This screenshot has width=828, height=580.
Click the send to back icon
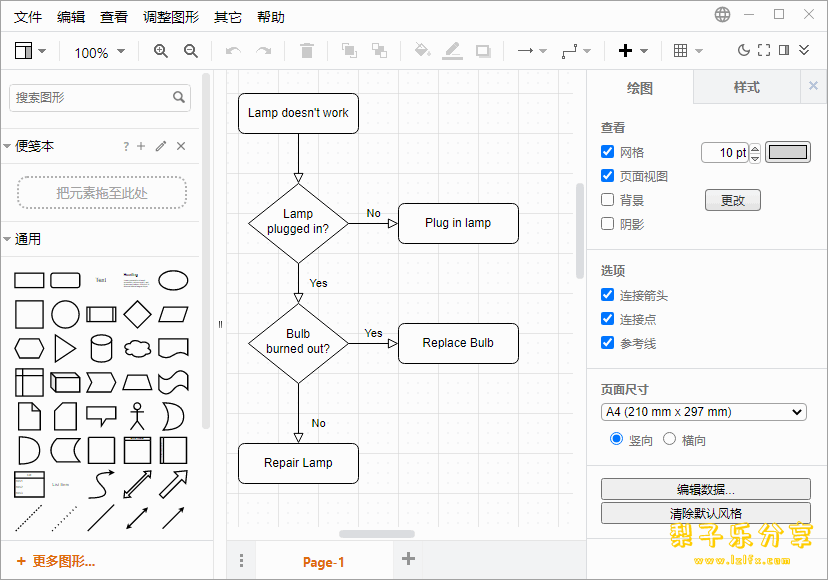[x=379, y=51]
